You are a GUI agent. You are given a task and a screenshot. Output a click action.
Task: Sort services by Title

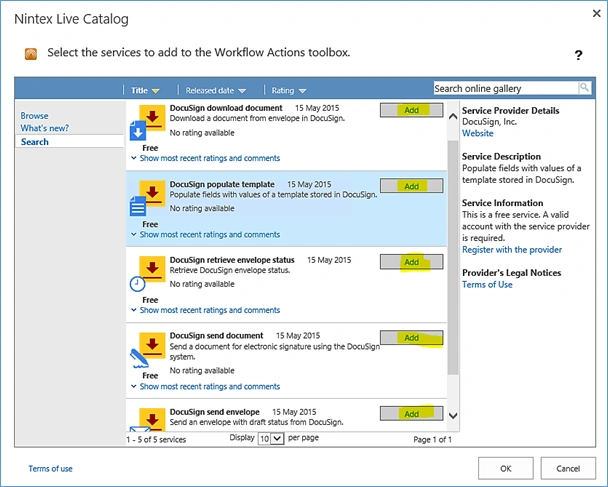pyautogui.click(x=145, y=90)
